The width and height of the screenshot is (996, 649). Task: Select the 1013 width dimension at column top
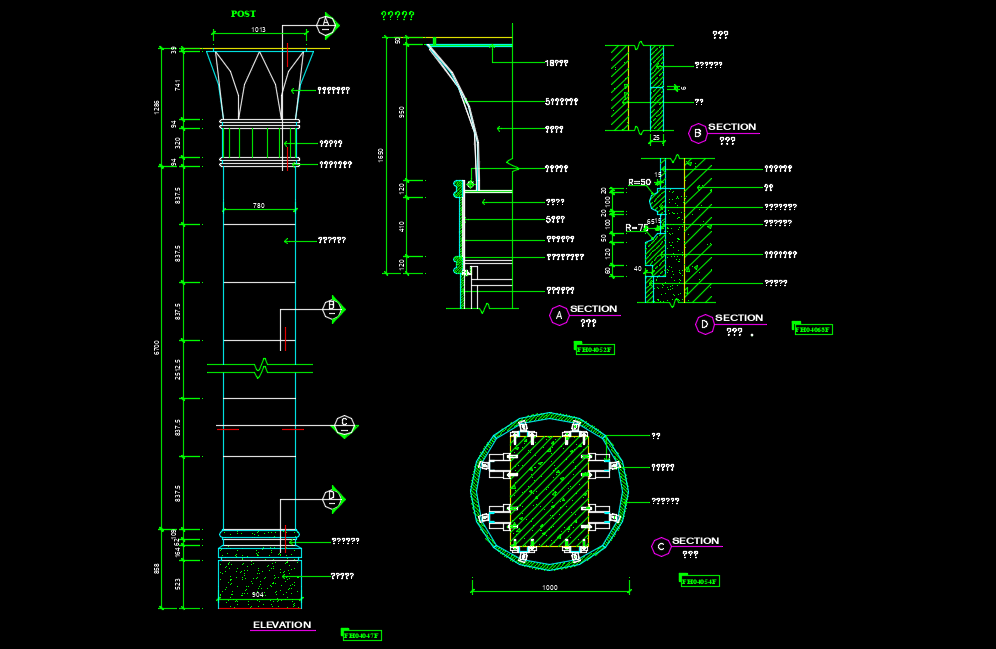258,31
